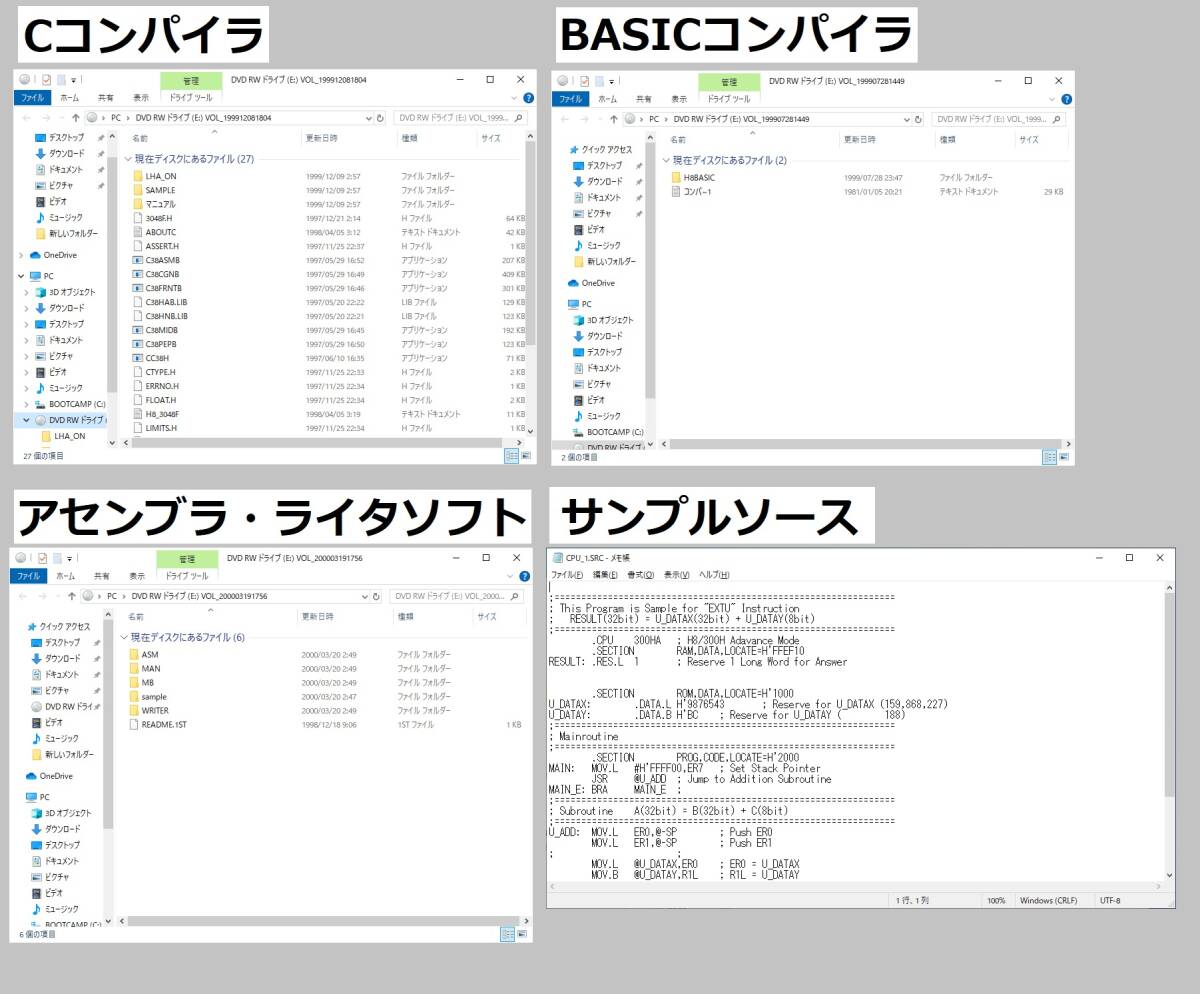Open the Help icon in the Cコンパイラ window
1200x994 pixels.
coord(527,98)
